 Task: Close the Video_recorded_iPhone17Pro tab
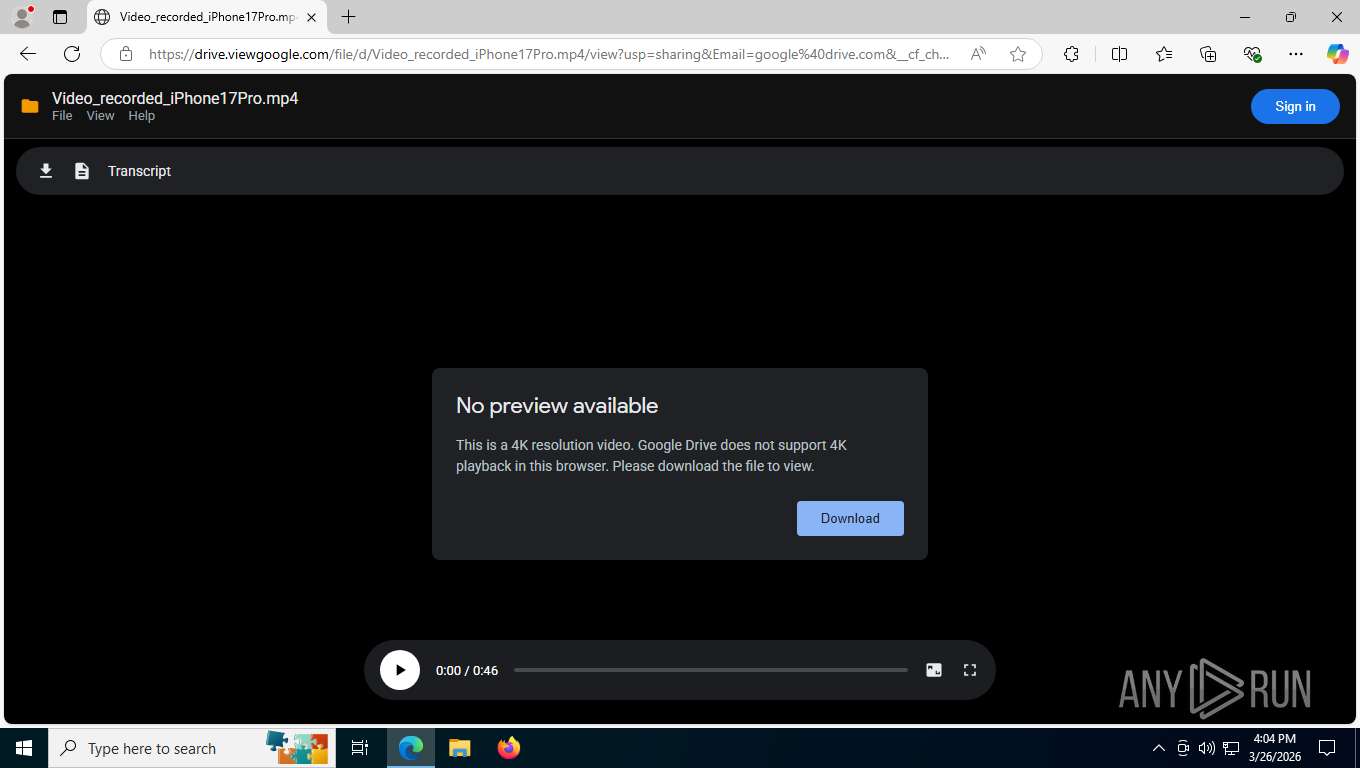coord(311,17)
